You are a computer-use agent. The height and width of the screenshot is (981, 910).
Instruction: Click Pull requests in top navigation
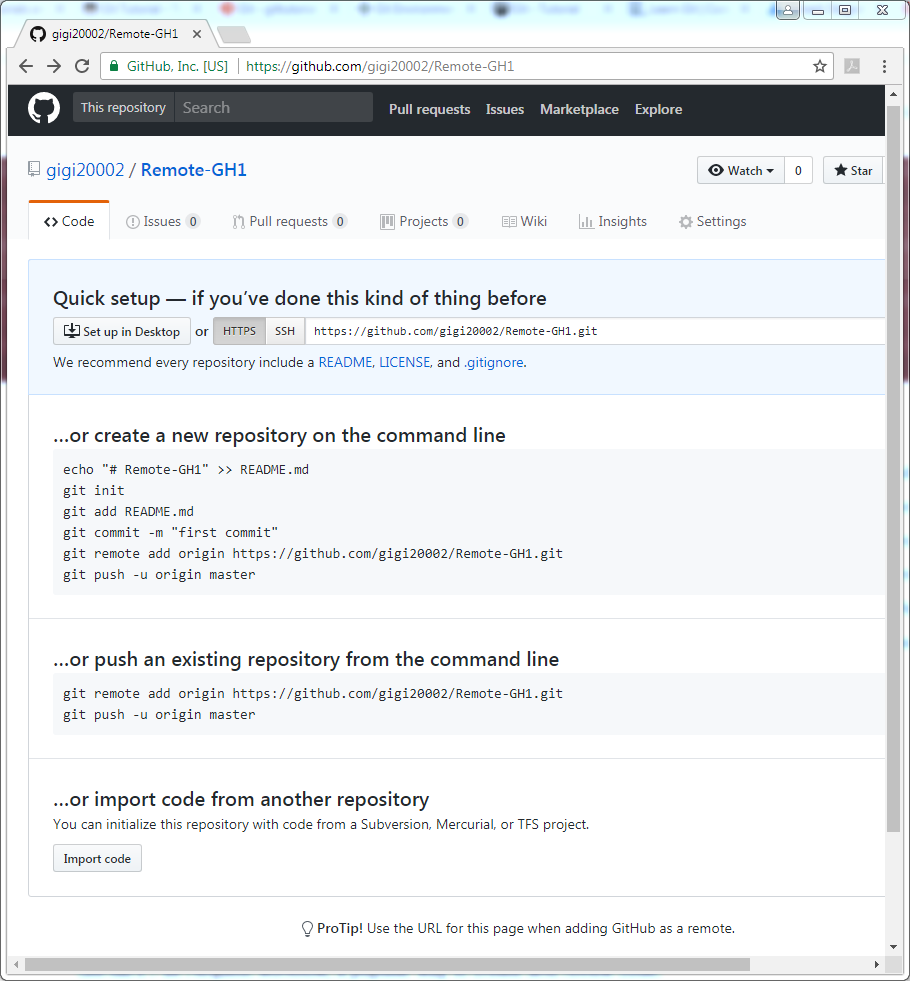click(430, 109)
